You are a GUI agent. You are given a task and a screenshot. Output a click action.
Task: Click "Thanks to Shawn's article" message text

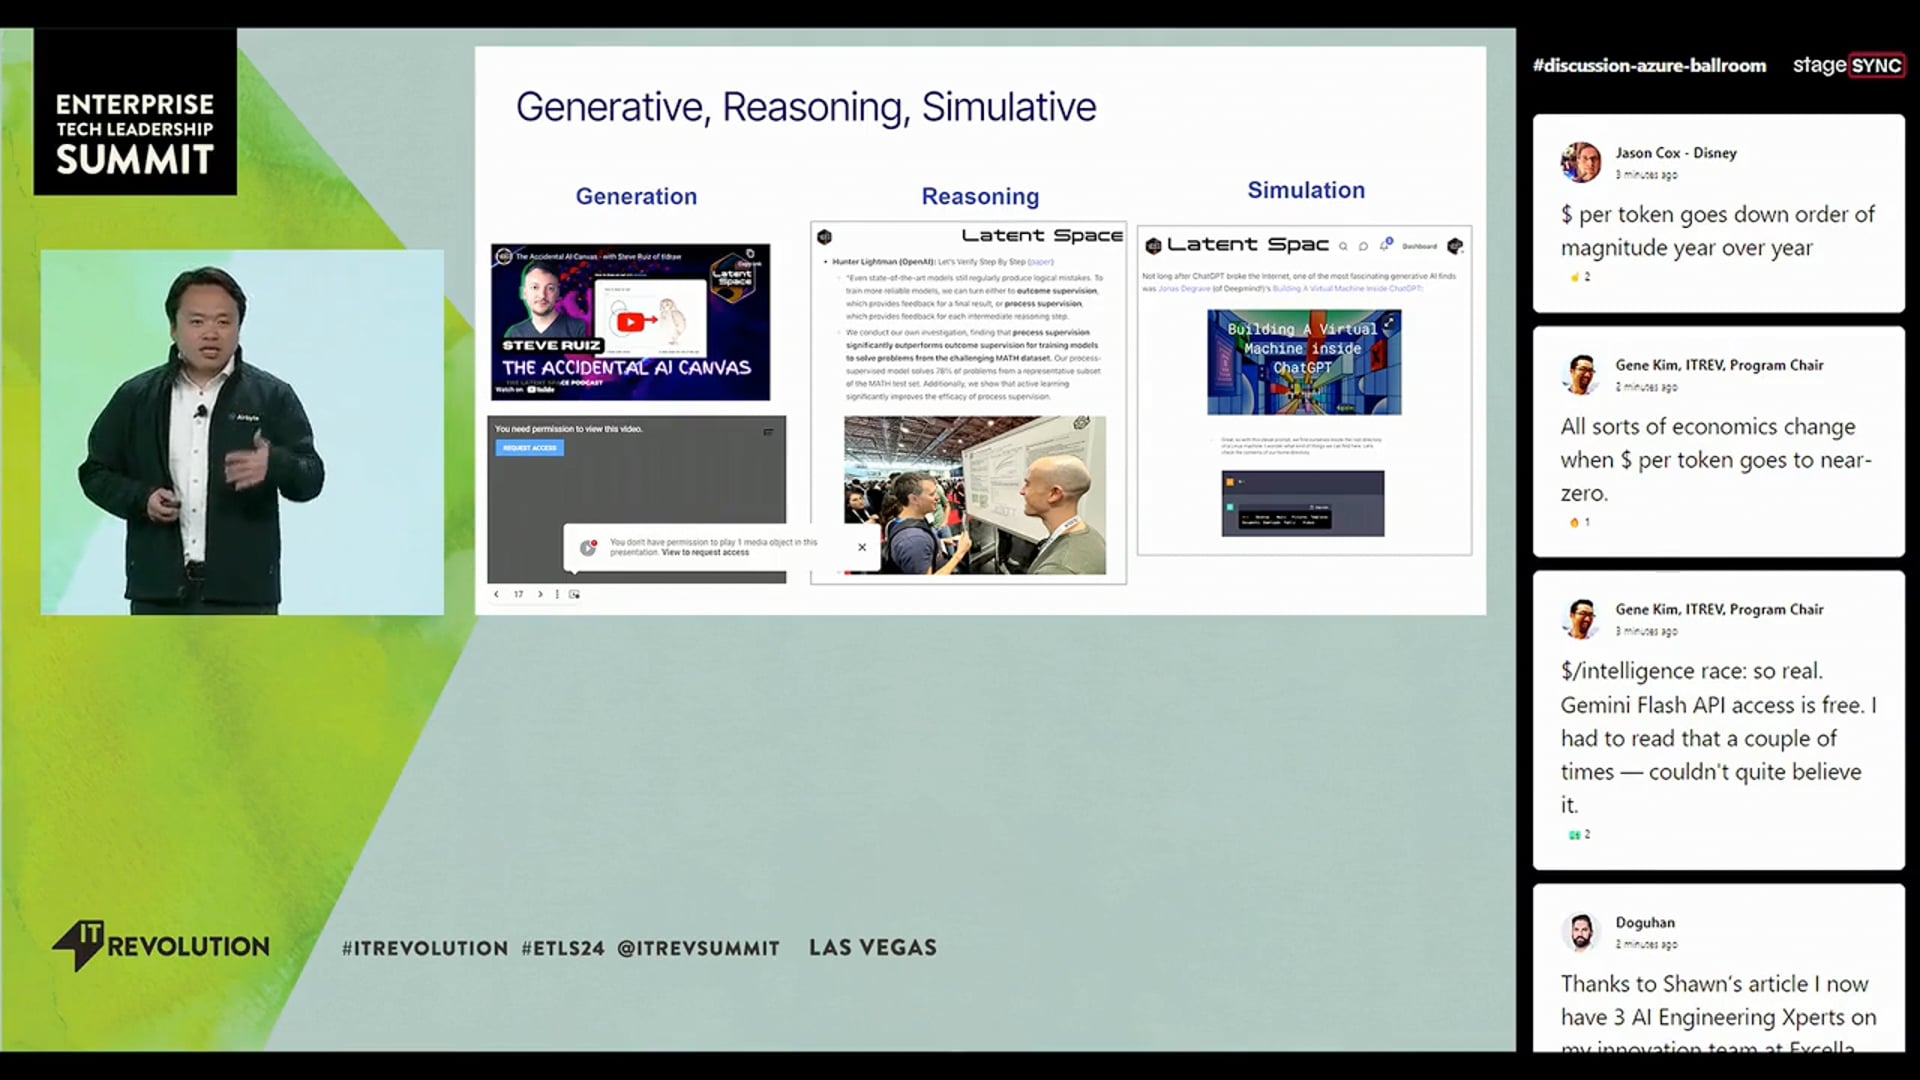pyautogui.click(x=1718, y=1012)
